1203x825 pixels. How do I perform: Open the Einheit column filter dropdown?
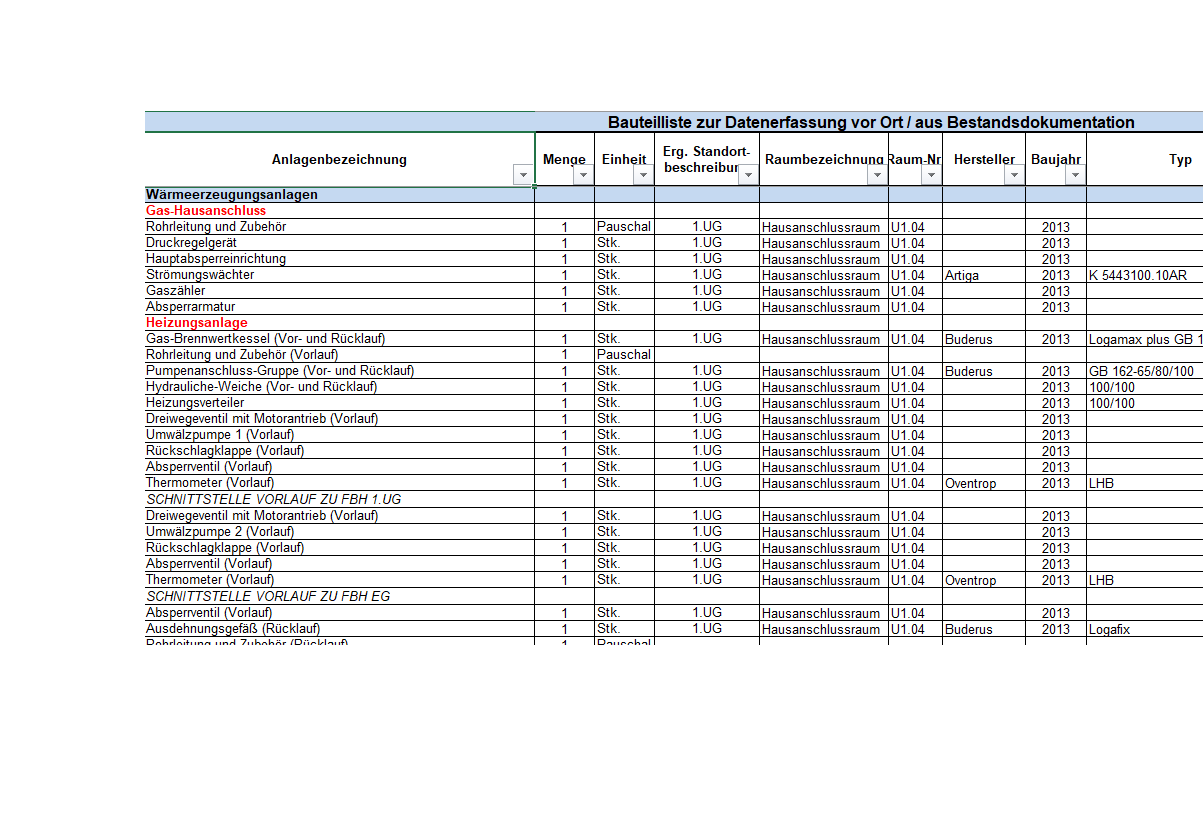643,175
